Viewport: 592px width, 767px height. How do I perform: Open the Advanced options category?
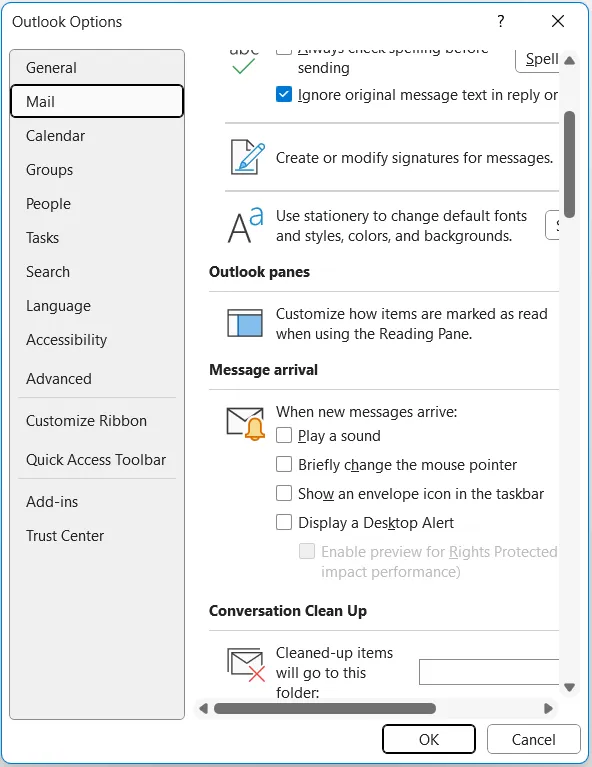point(97,379)
